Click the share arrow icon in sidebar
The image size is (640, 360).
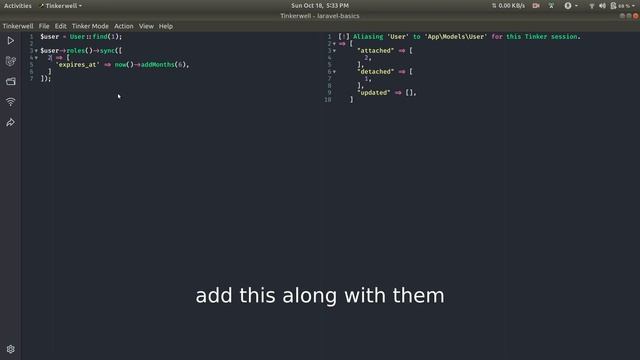point(11,122)
